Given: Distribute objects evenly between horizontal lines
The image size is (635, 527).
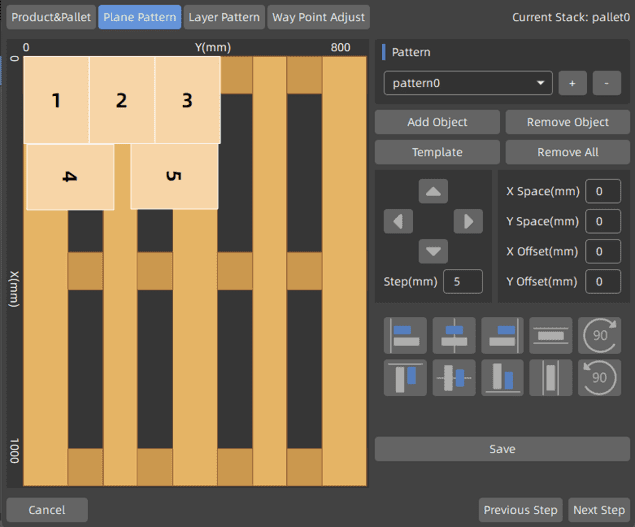Looking at the screenshot, I should (551, 335).
